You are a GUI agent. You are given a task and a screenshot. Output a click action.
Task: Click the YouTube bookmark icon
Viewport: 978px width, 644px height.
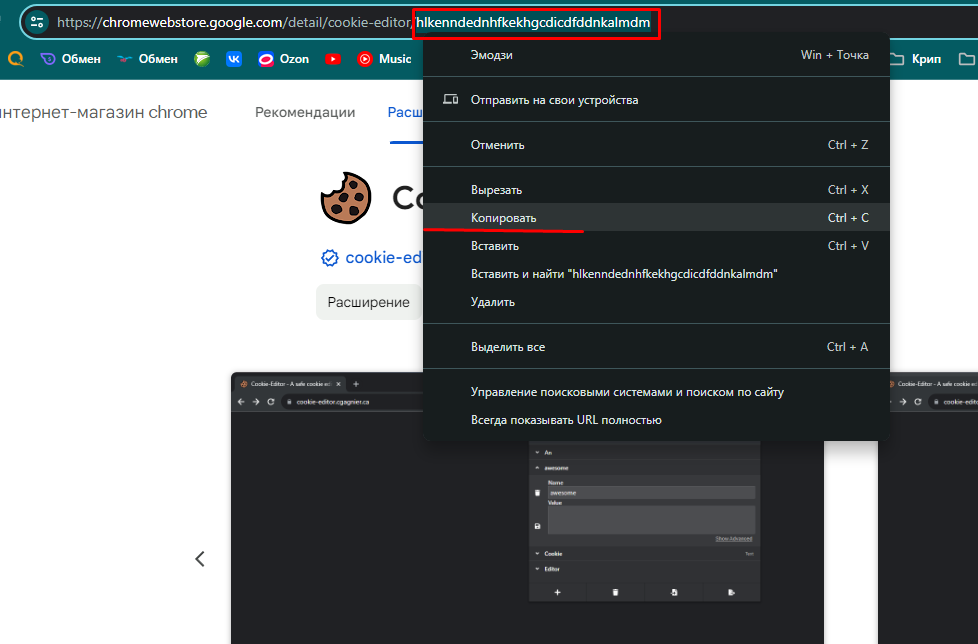[x=333, y=59]
